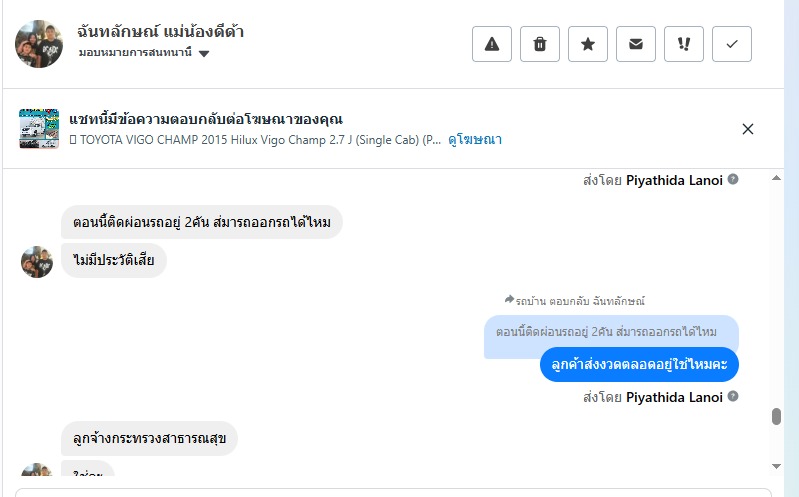Open the customer profile picture in header
This screenshot has width=799, height=497.
39,43
